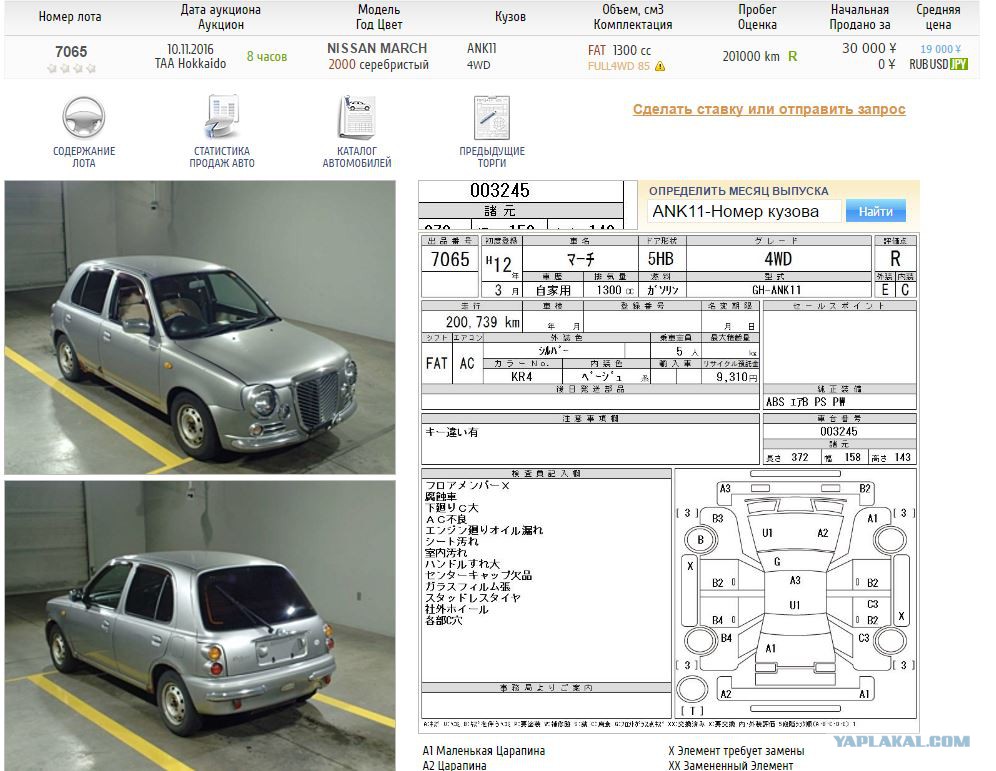Click the 201000 km mileage value
Viewport: 996px width, 771px height.
pos(751,57)
